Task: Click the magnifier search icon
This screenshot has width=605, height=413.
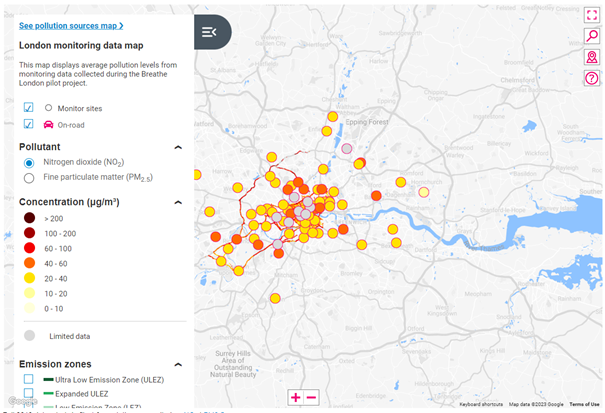Action: coord(592,36)
